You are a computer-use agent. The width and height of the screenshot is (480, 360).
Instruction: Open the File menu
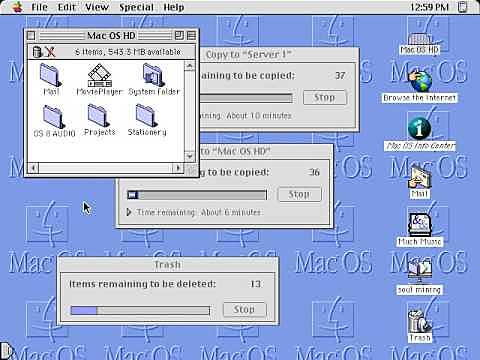(x=39, y=7)
